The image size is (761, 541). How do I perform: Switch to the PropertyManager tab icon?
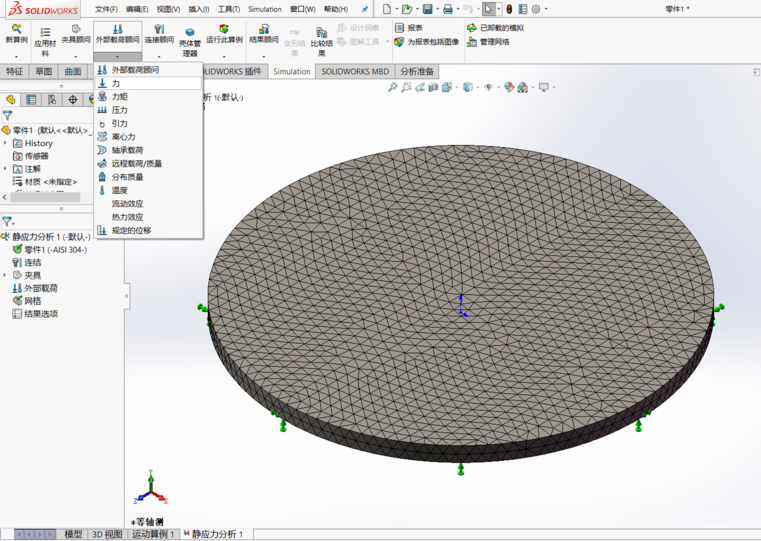[x=31, y=100]
